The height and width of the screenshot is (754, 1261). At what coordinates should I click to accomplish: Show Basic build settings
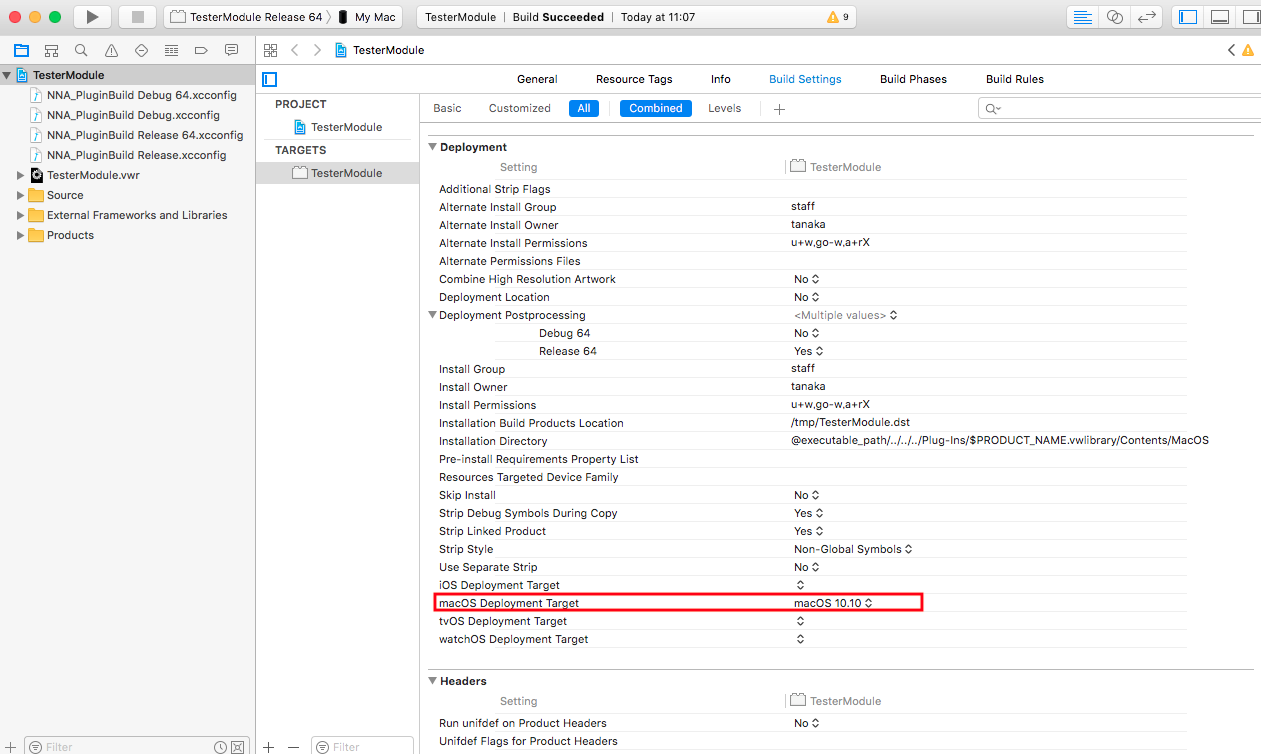(447, 108)
